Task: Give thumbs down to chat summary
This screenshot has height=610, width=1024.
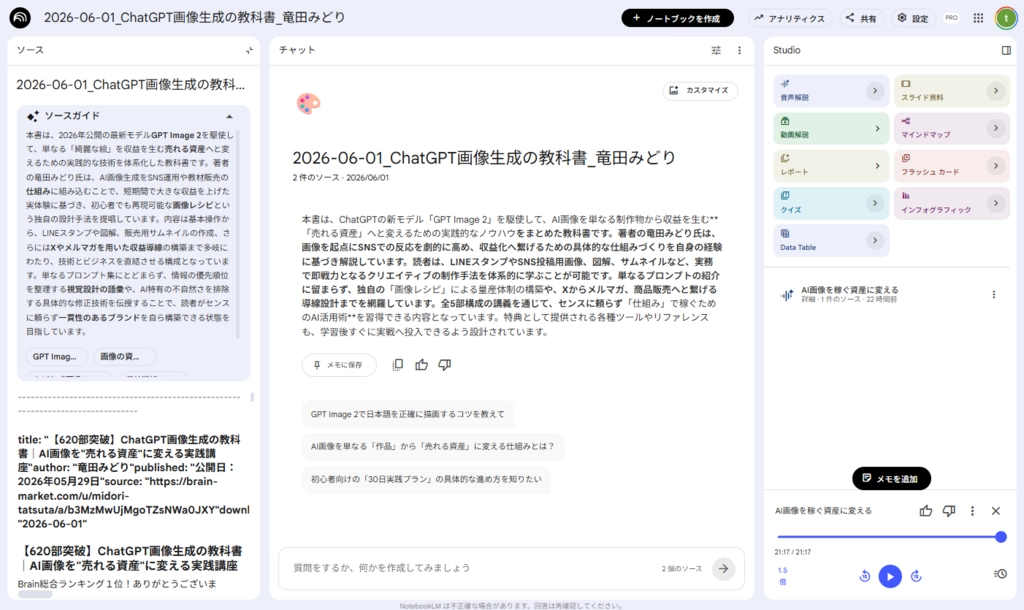Action: (x=445, y=365)
